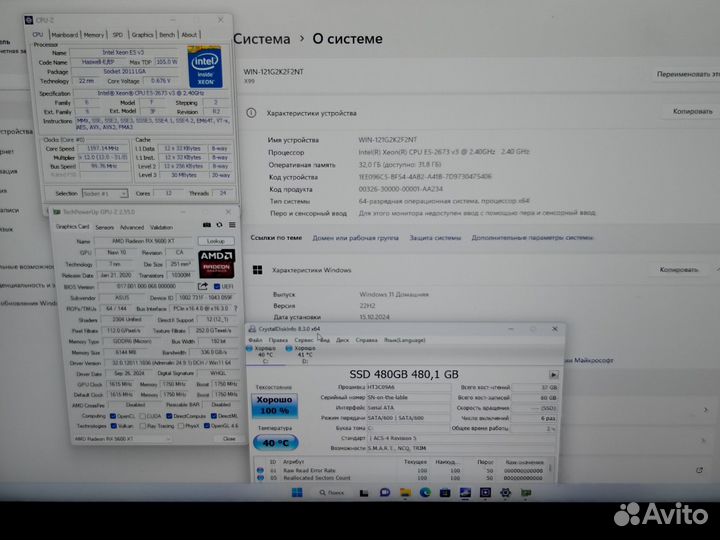Select disk C: status icon in CrystalDiskInfo
Image resolution: width=720 pixels, height=540 pixels.
pos(249,349)
